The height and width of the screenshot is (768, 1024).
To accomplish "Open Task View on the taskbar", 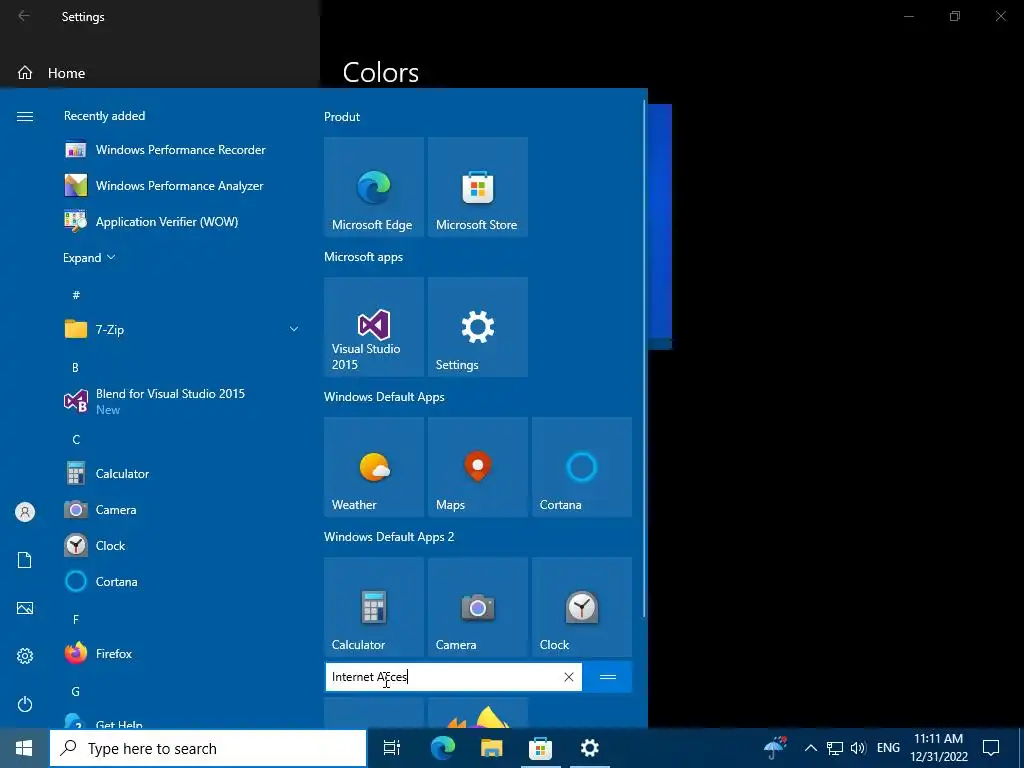I will click(x=392, y=748).
